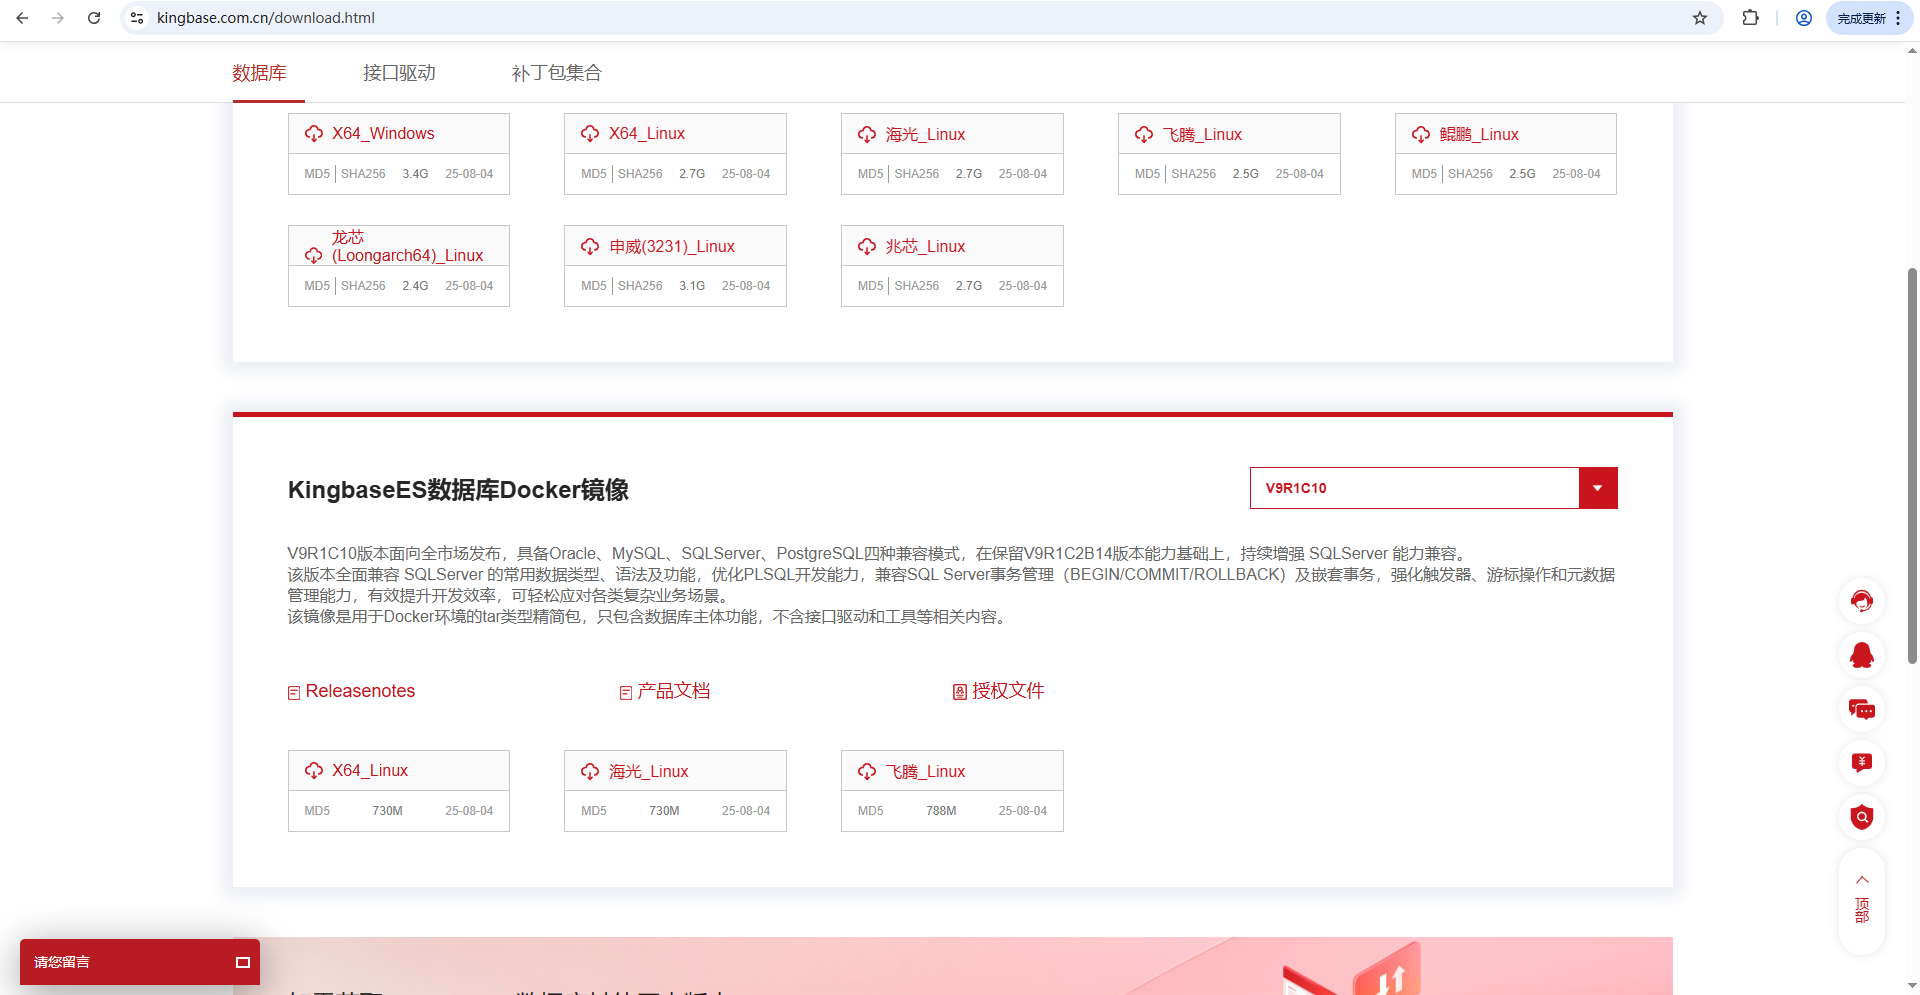Image resolution: width=1920 pixels, height=995 pixels.
Task: Switch to the 数据库 tab
Action: coord(260,73)
